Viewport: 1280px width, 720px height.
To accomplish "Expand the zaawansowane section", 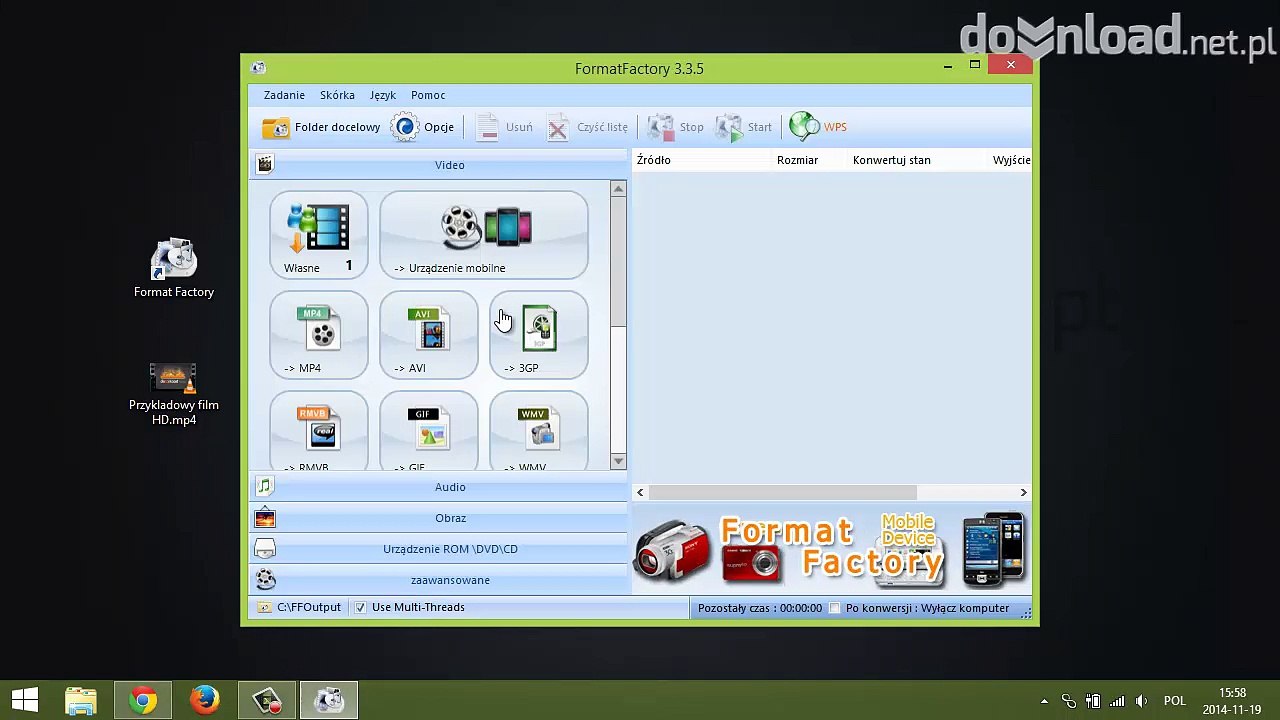I will click(438, 580).
